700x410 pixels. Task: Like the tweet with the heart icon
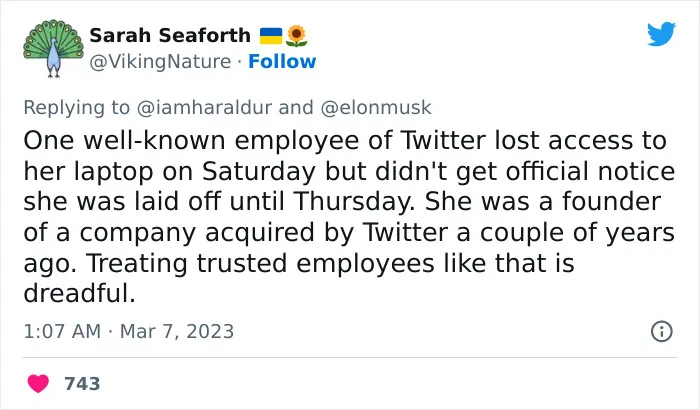click(38, 384)
